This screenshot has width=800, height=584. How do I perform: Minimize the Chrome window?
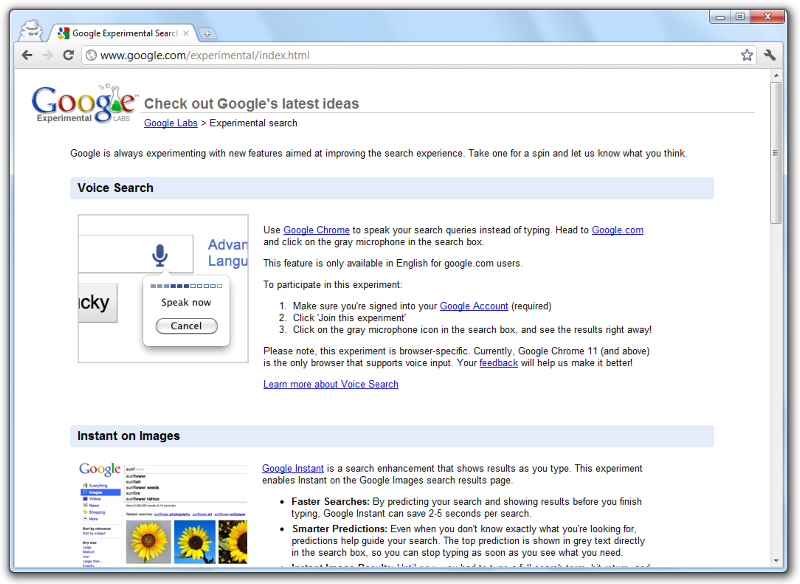(720, 17)
